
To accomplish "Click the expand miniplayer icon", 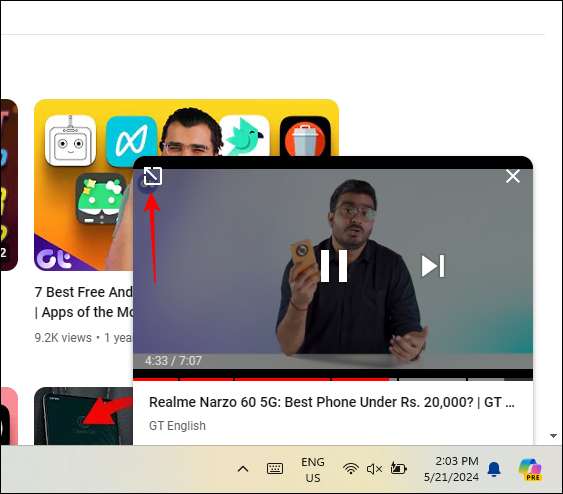I will click(153, 176).
